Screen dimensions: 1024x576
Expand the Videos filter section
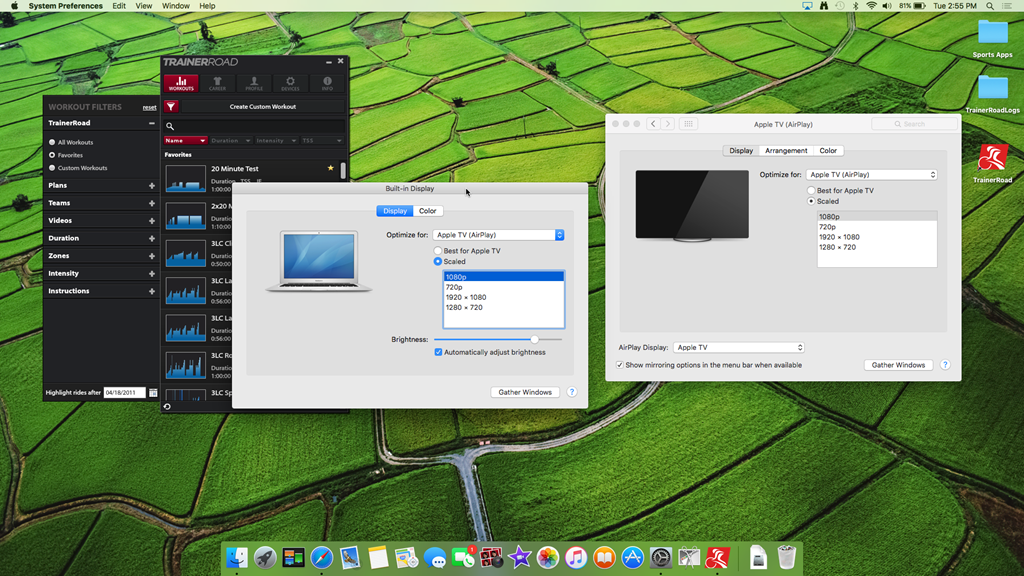pyautogui.click(x=152, y=221)
